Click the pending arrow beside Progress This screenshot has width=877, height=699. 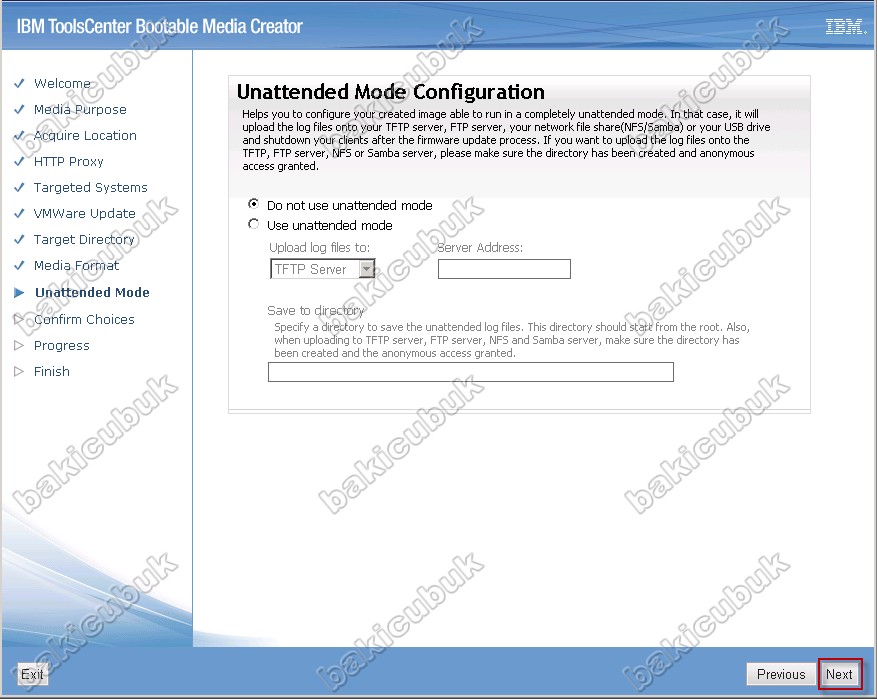[x=19, y=346]
